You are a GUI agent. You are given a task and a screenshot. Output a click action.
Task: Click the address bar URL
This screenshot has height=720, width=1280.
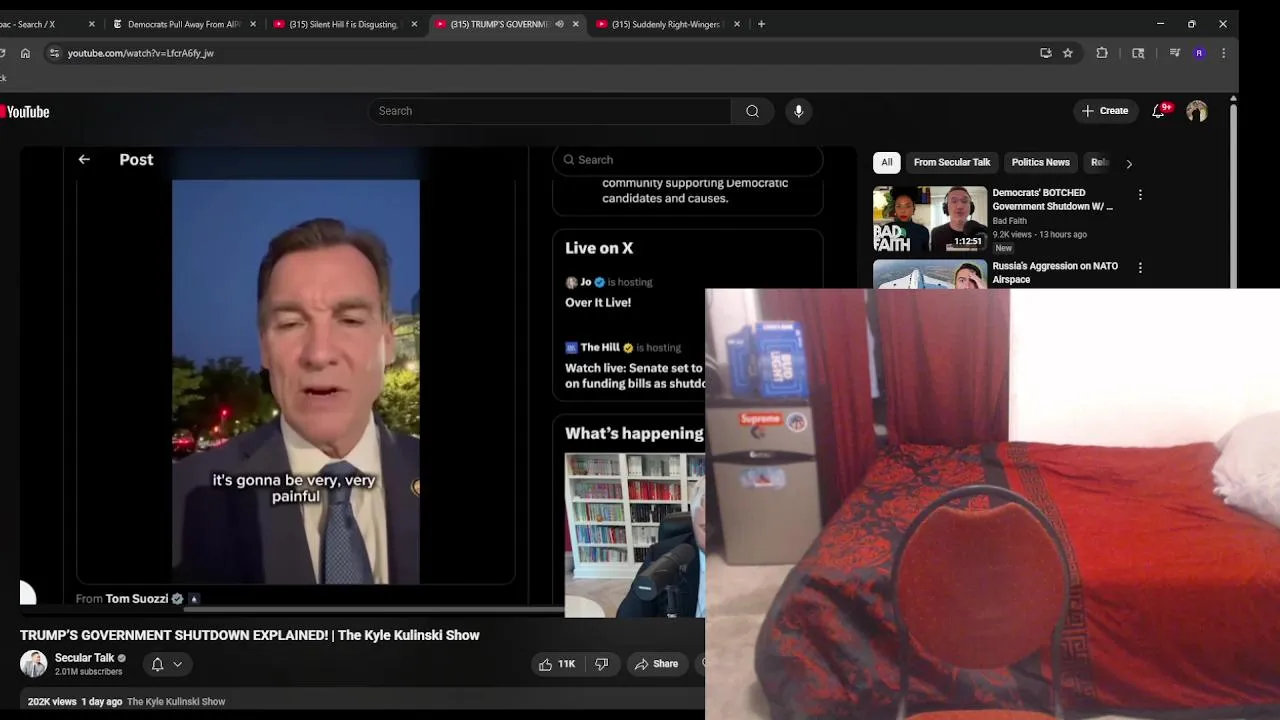coord(141,53)
